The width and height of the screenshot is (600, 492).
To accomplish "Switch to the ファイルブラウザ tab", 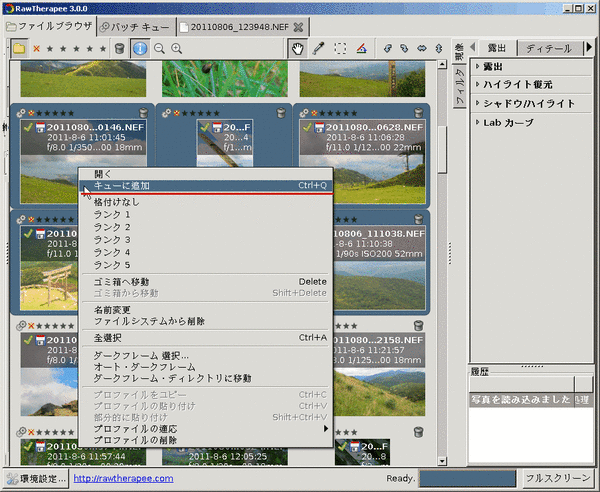I will pos(50,26).
